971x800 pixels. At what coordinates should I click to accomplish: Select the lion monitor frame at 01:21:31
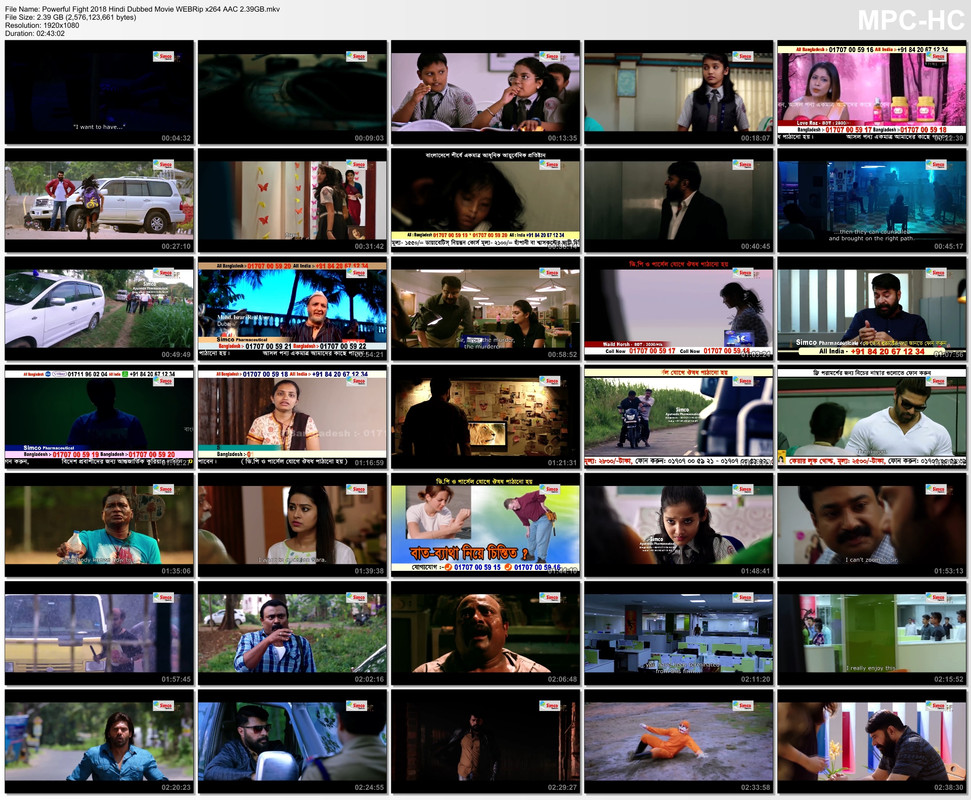point(486,417)
